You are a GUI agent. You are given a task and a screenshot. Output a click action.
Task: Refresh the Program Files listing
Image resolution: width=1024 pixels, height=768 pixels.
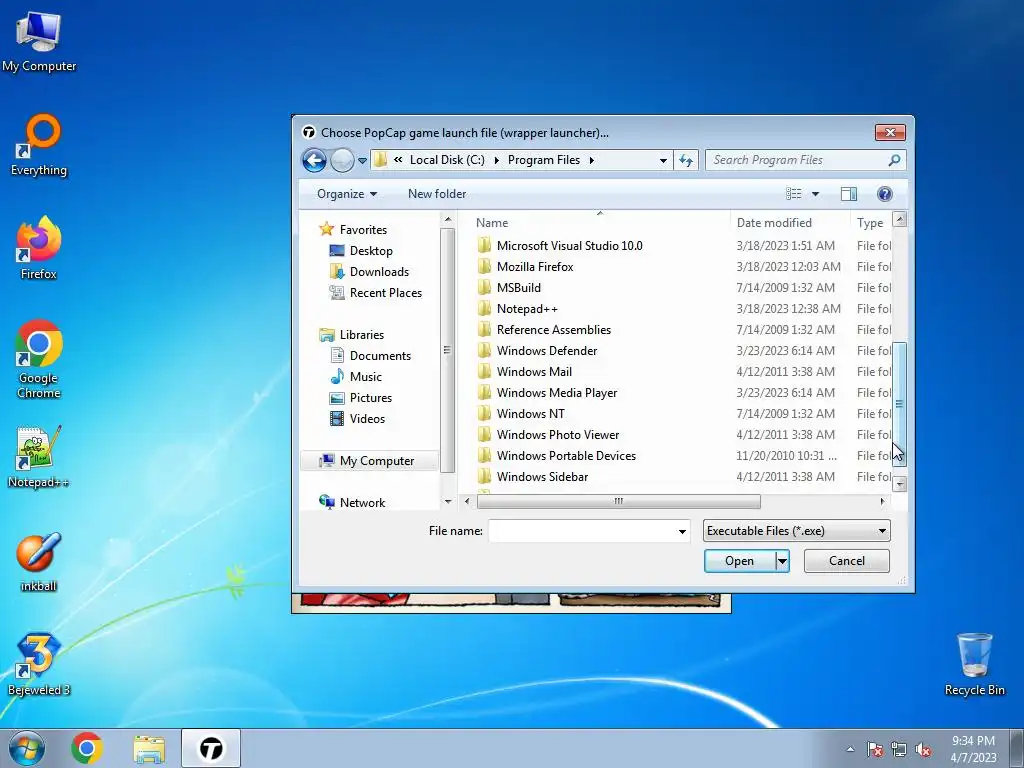click(x=686, y=160)
